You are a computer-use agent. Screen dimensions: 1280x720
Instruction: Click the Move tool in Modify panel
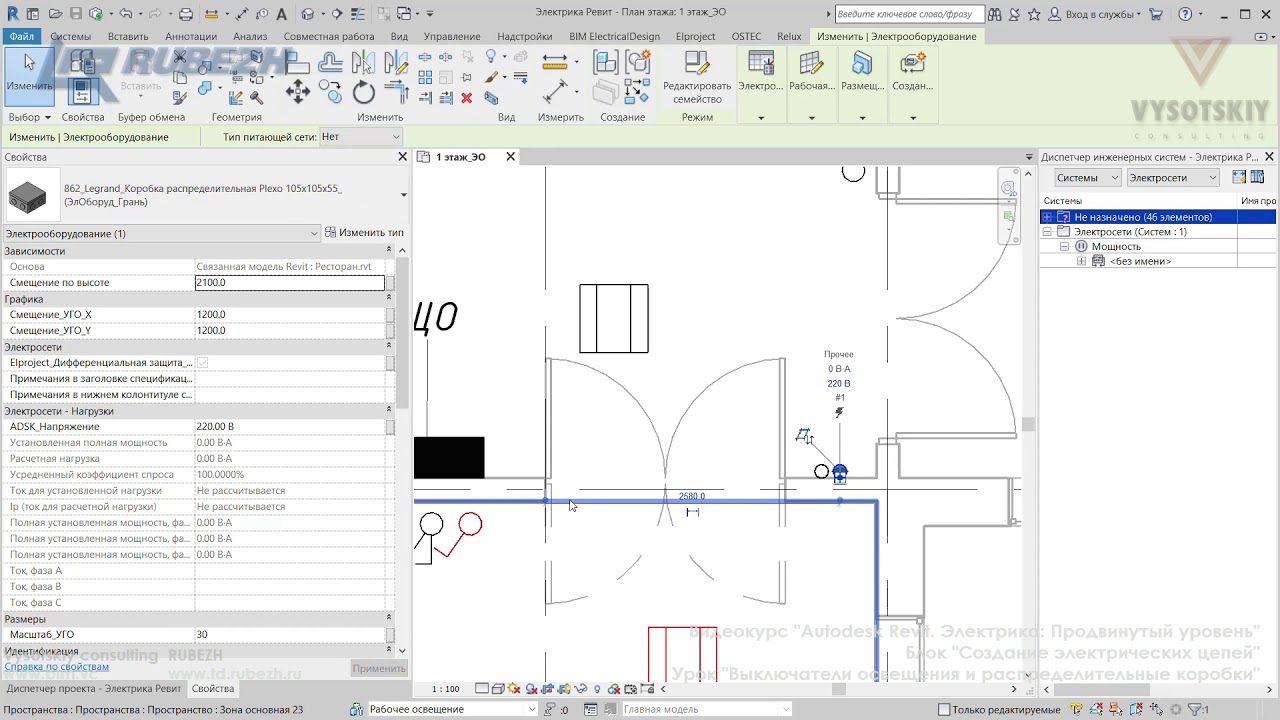coord(297,93)
